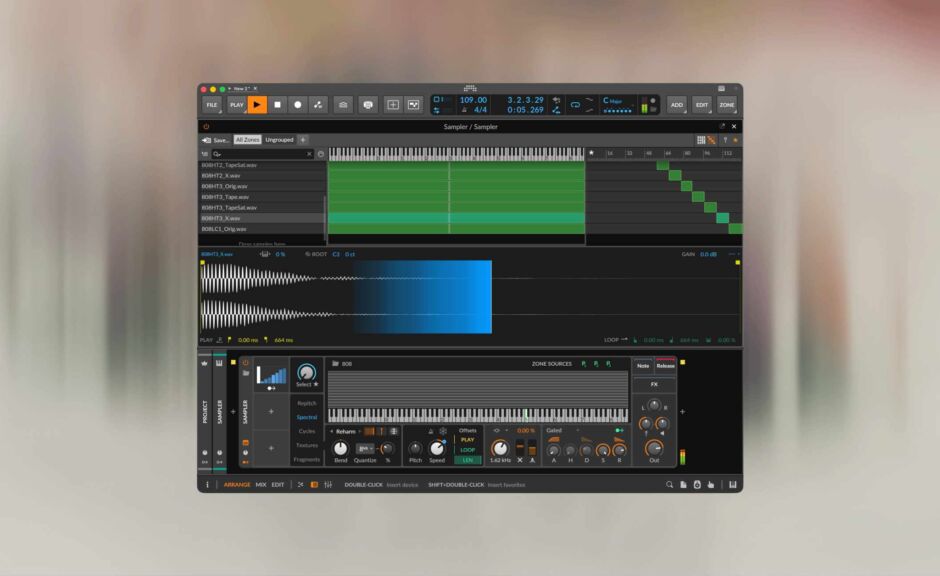The image size is (940, 576).
Task: Choose the Textures playback mode
Action: tap(306, 445)
